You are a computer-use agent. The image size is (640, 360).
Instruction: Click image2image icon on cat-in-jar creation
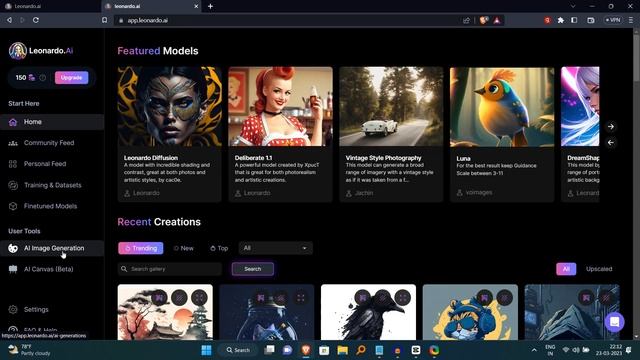tap(261, 298)
